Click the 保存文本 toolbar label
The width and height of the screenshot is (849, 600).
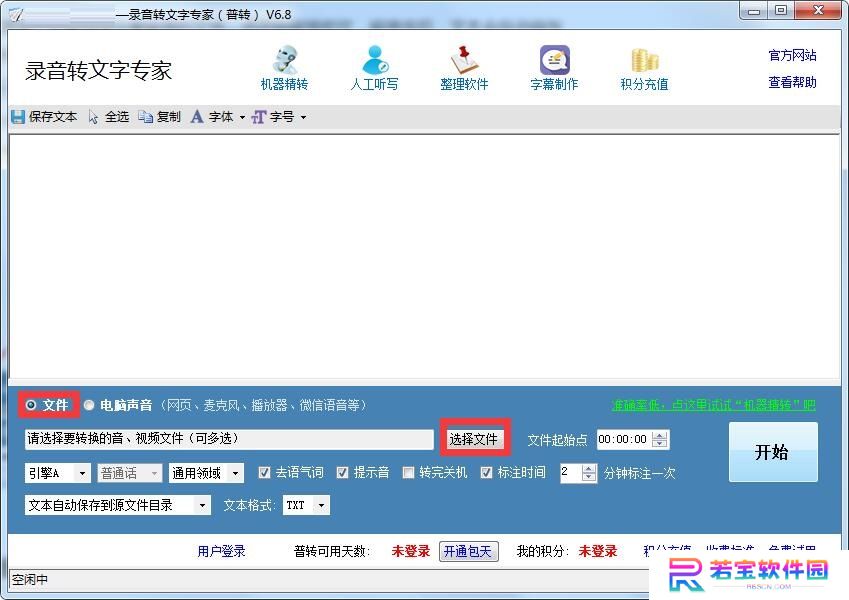click(53, 117)
